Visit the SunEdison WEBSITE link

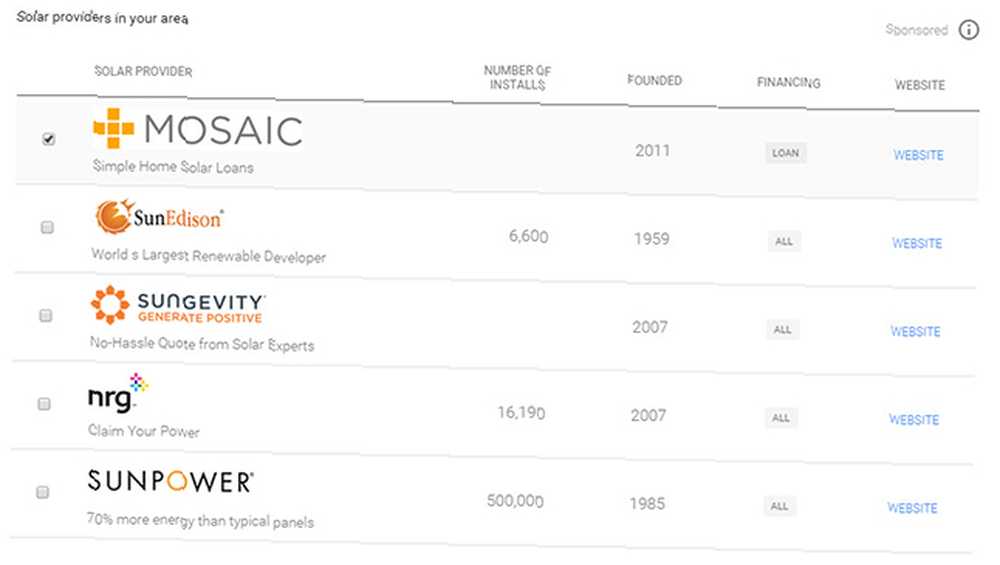coord(917,243)
